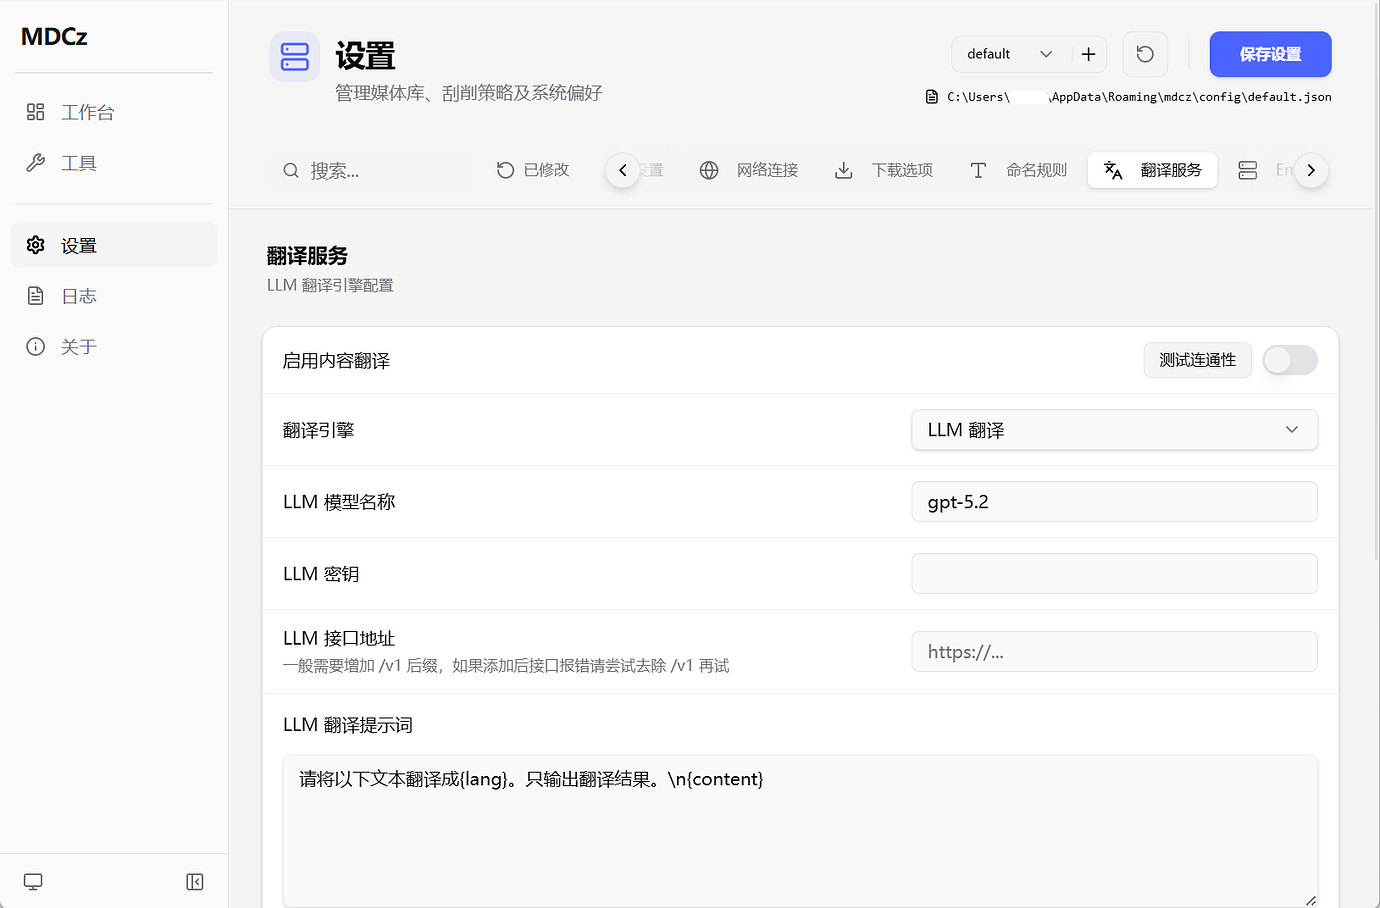Add a new profile with plus icon
This screenshot has width=1380, height=908.
[1089, 54]
